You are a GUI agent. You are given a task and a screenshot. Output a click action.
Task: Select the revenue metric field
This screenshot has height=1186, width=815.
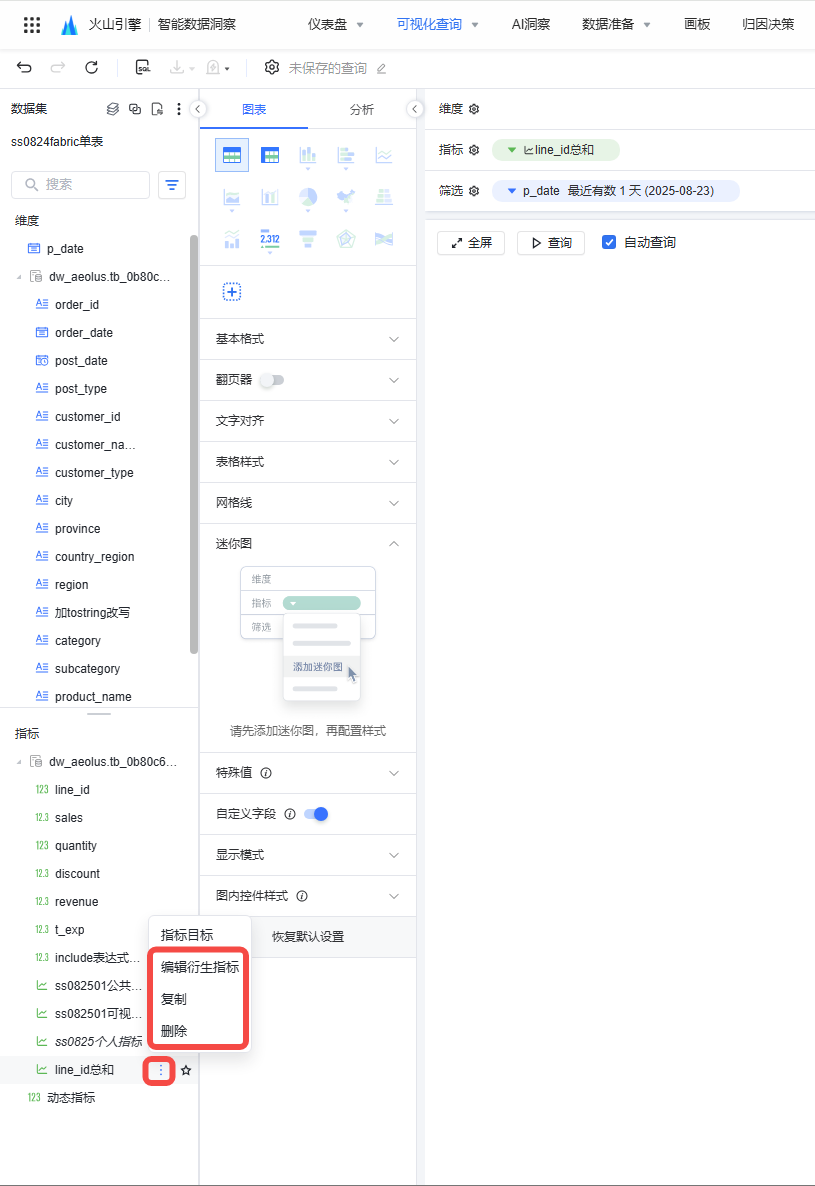76,902
